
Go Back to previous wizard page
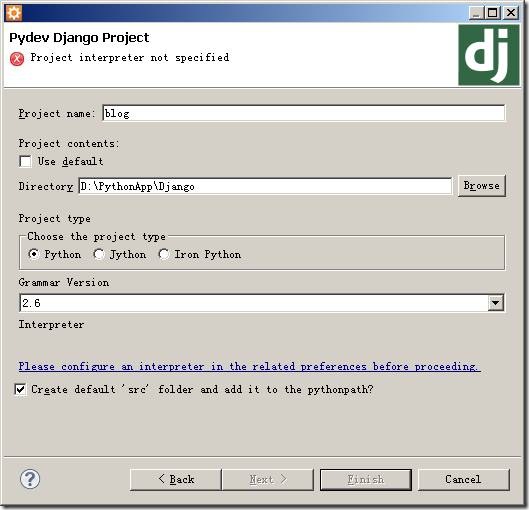pos(175,479)
